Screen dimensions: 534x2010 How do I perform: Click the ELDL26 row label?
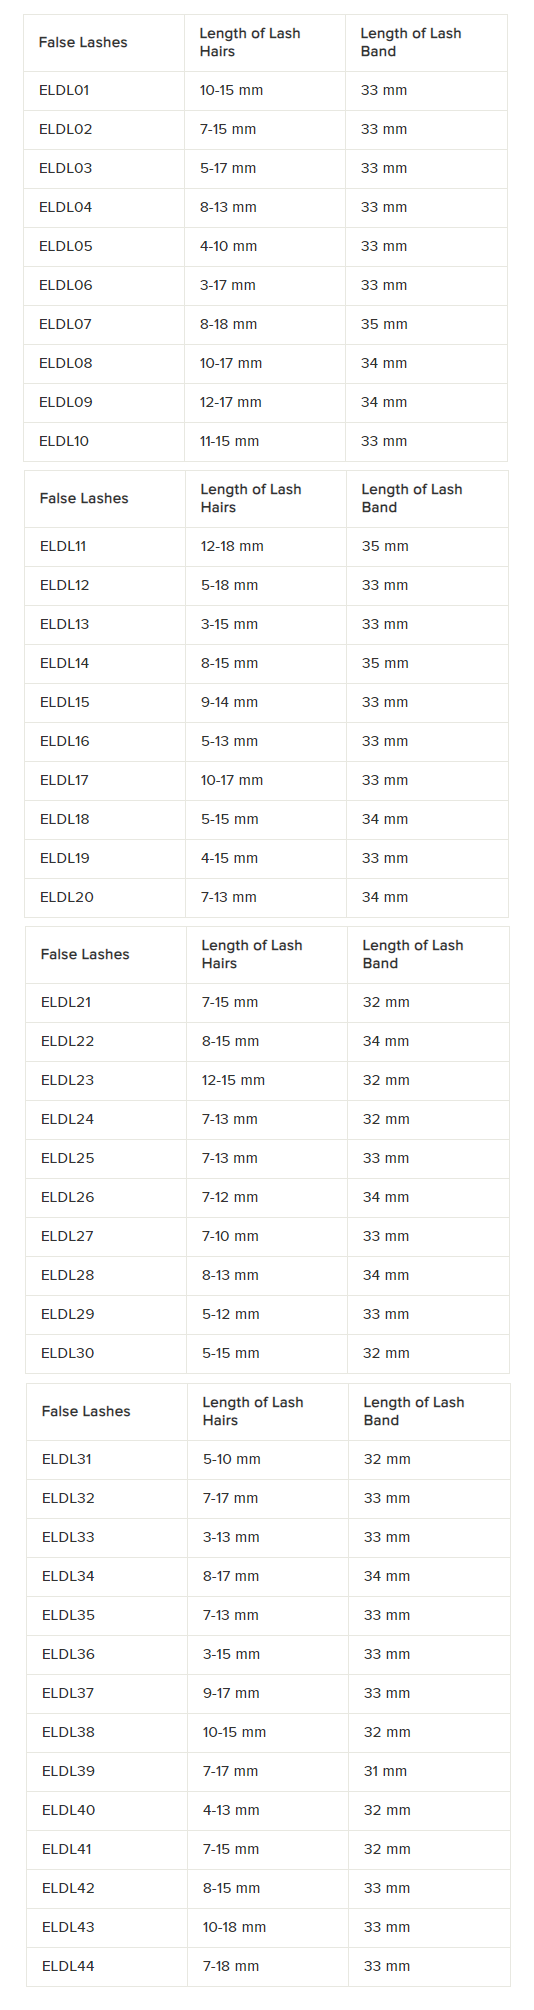pos(68,1197)
